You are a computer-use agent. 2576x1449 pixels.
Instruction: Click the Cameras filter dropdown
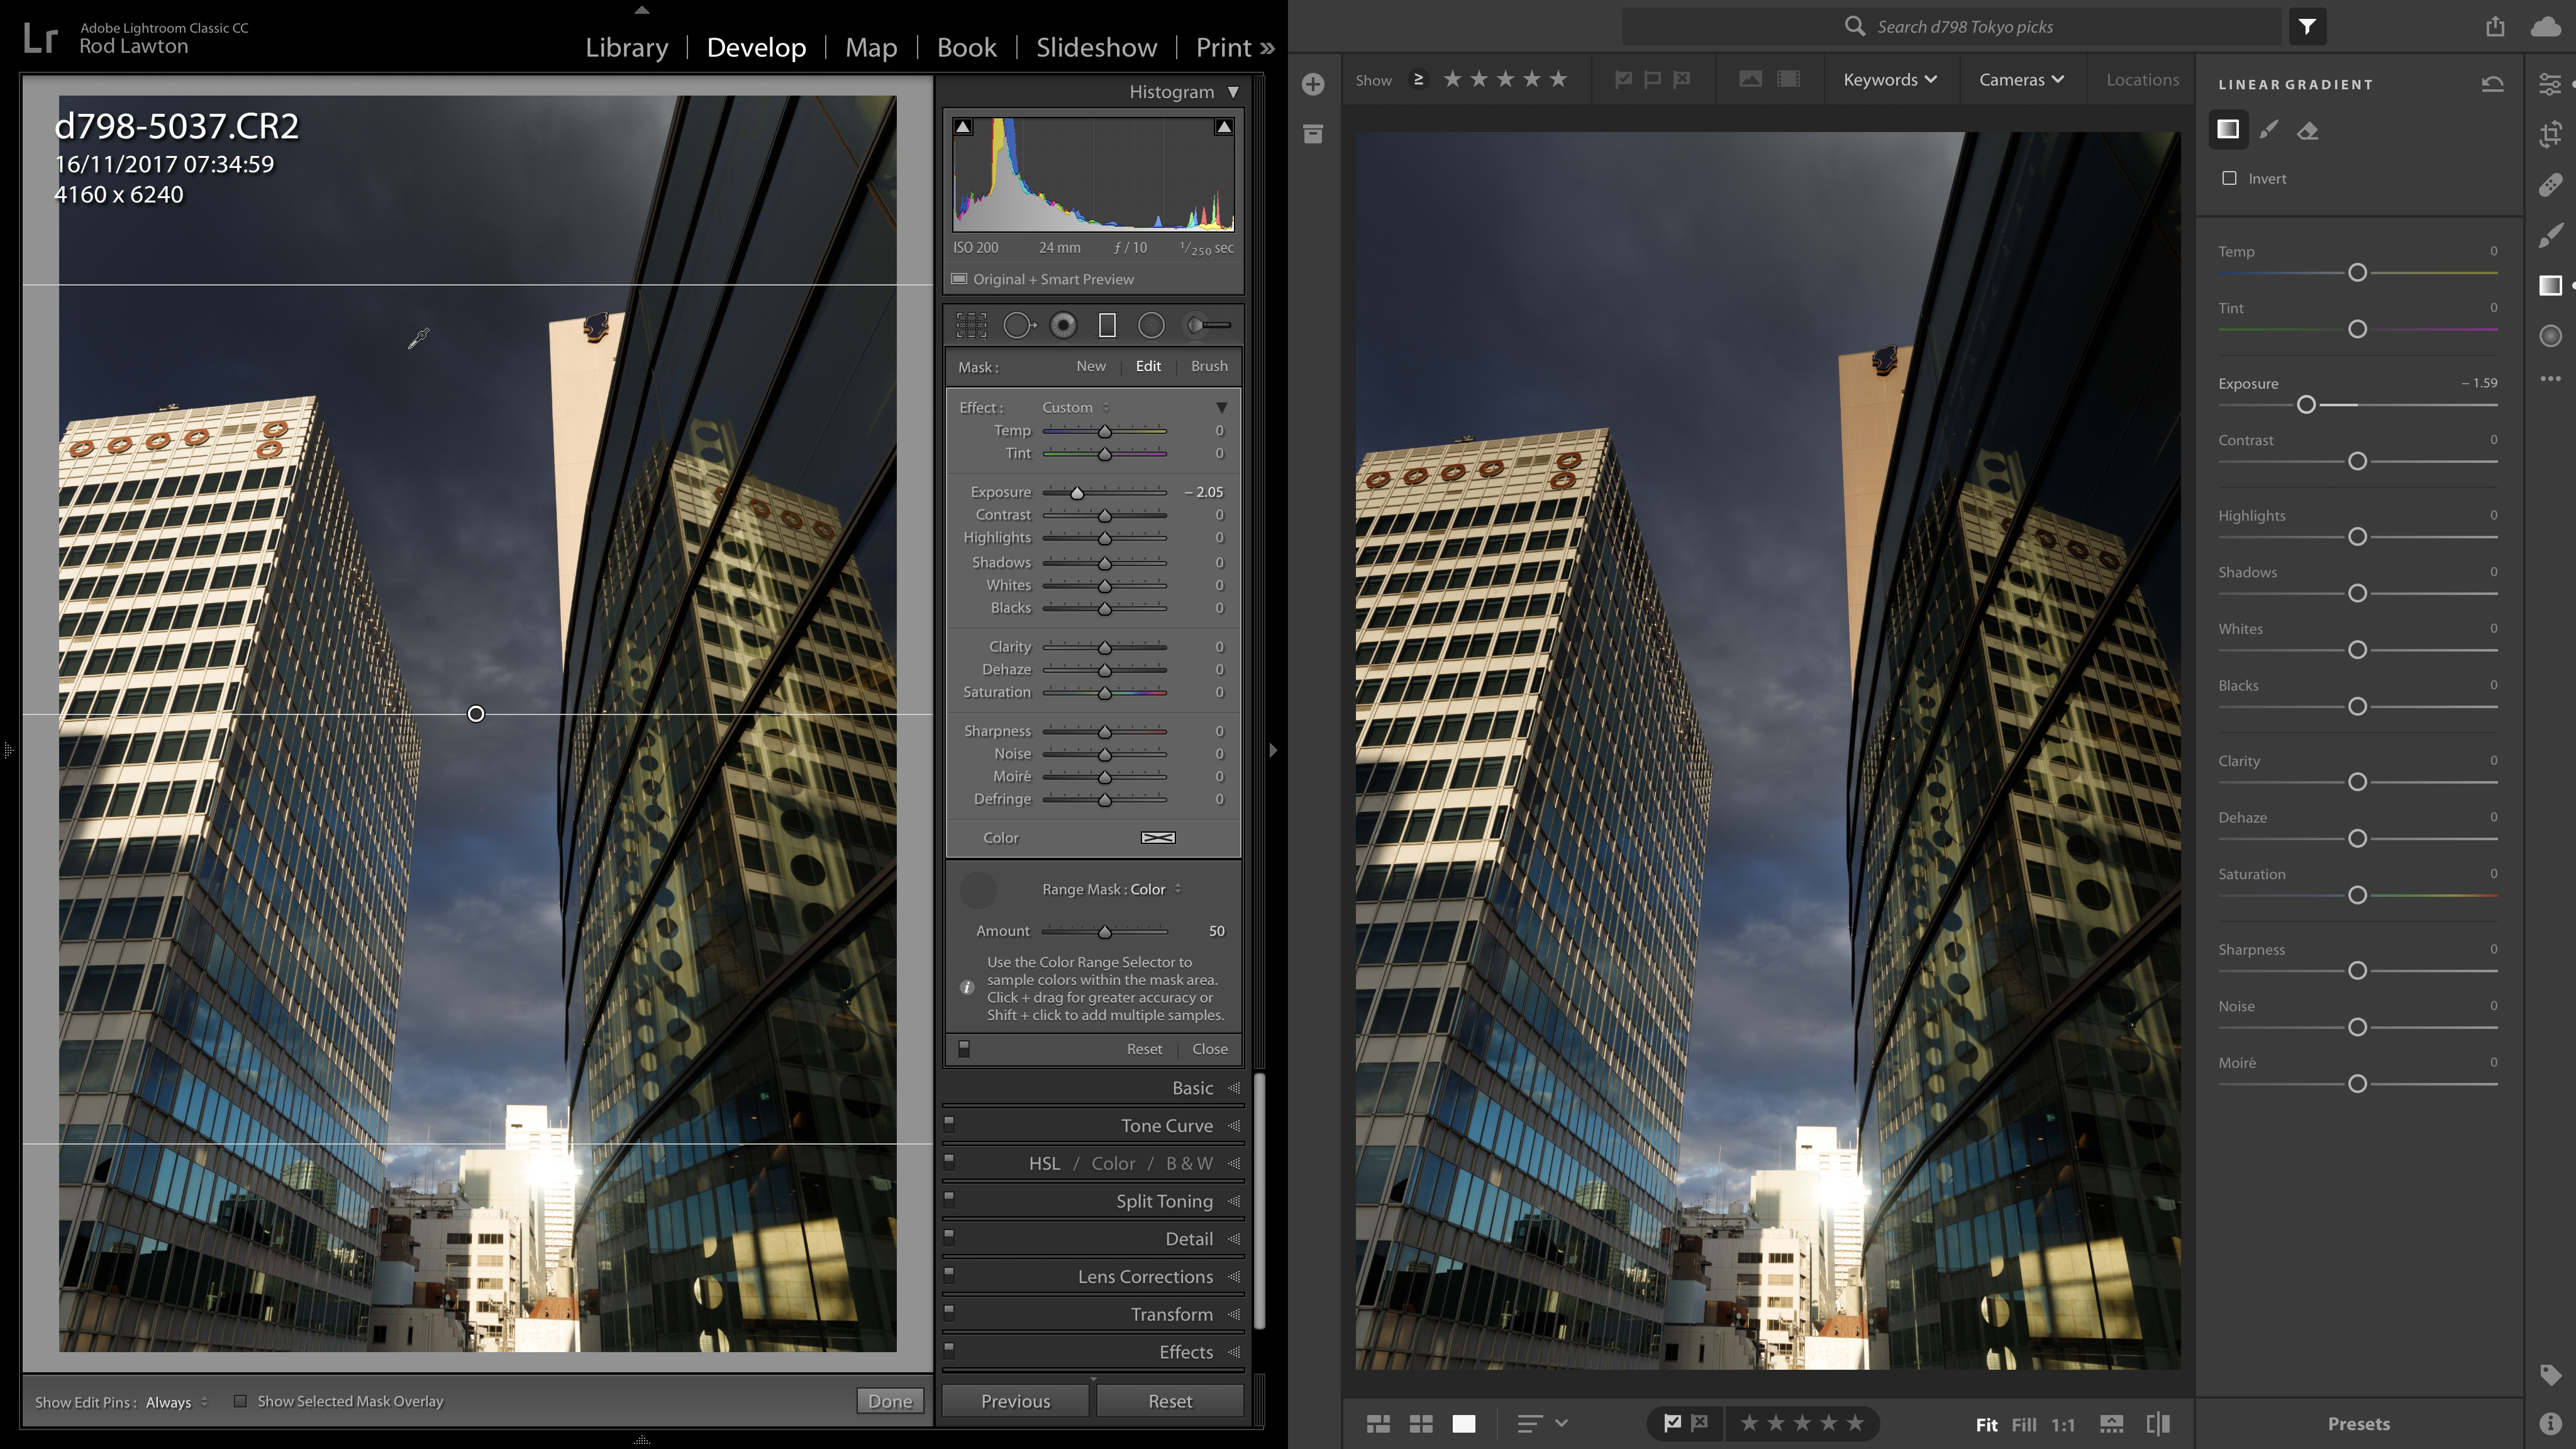click(2019, 78)
